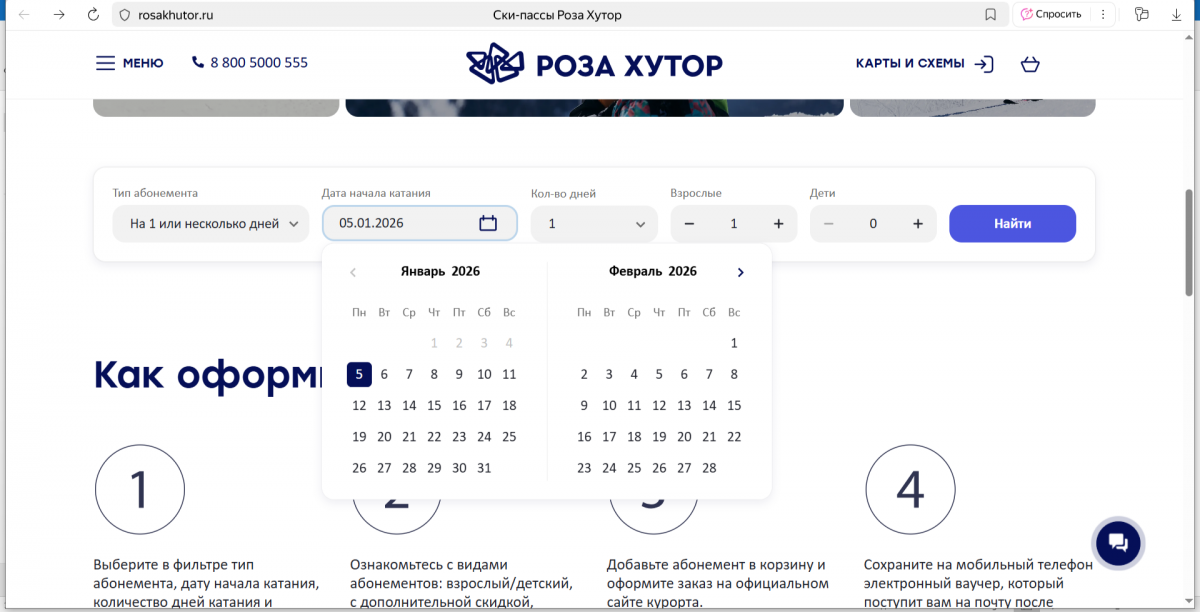Click the МЕНЮ label in header

[x=143, y=64]
